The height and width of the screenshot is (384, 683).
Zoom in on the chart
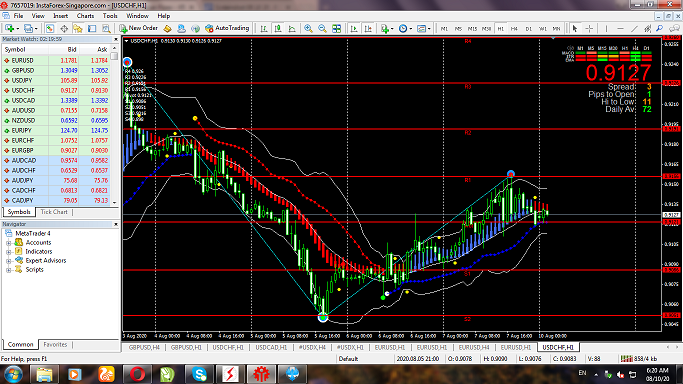click(308, 28)
